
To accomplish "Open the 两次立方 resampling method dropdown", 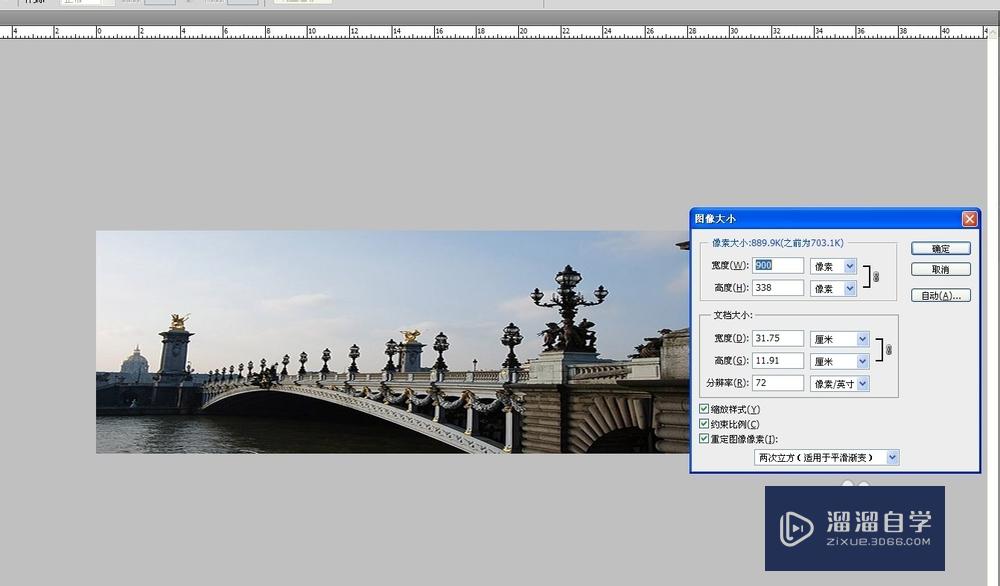I will pyautogui.click(x=827, y=457).
